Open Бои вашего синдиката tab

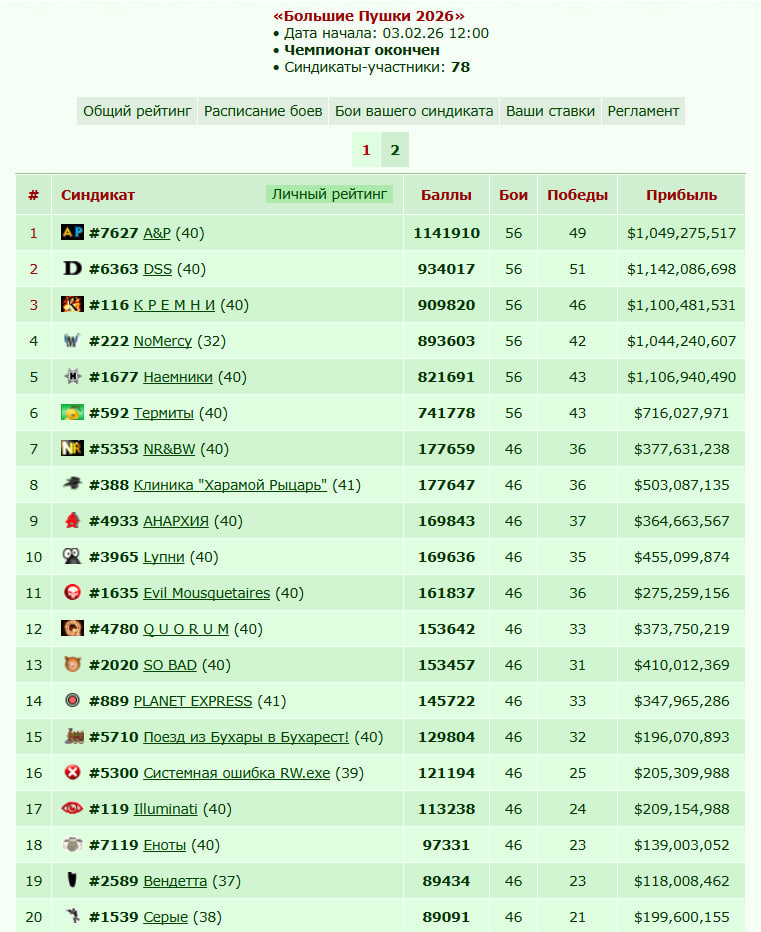(x=414, y=111)
